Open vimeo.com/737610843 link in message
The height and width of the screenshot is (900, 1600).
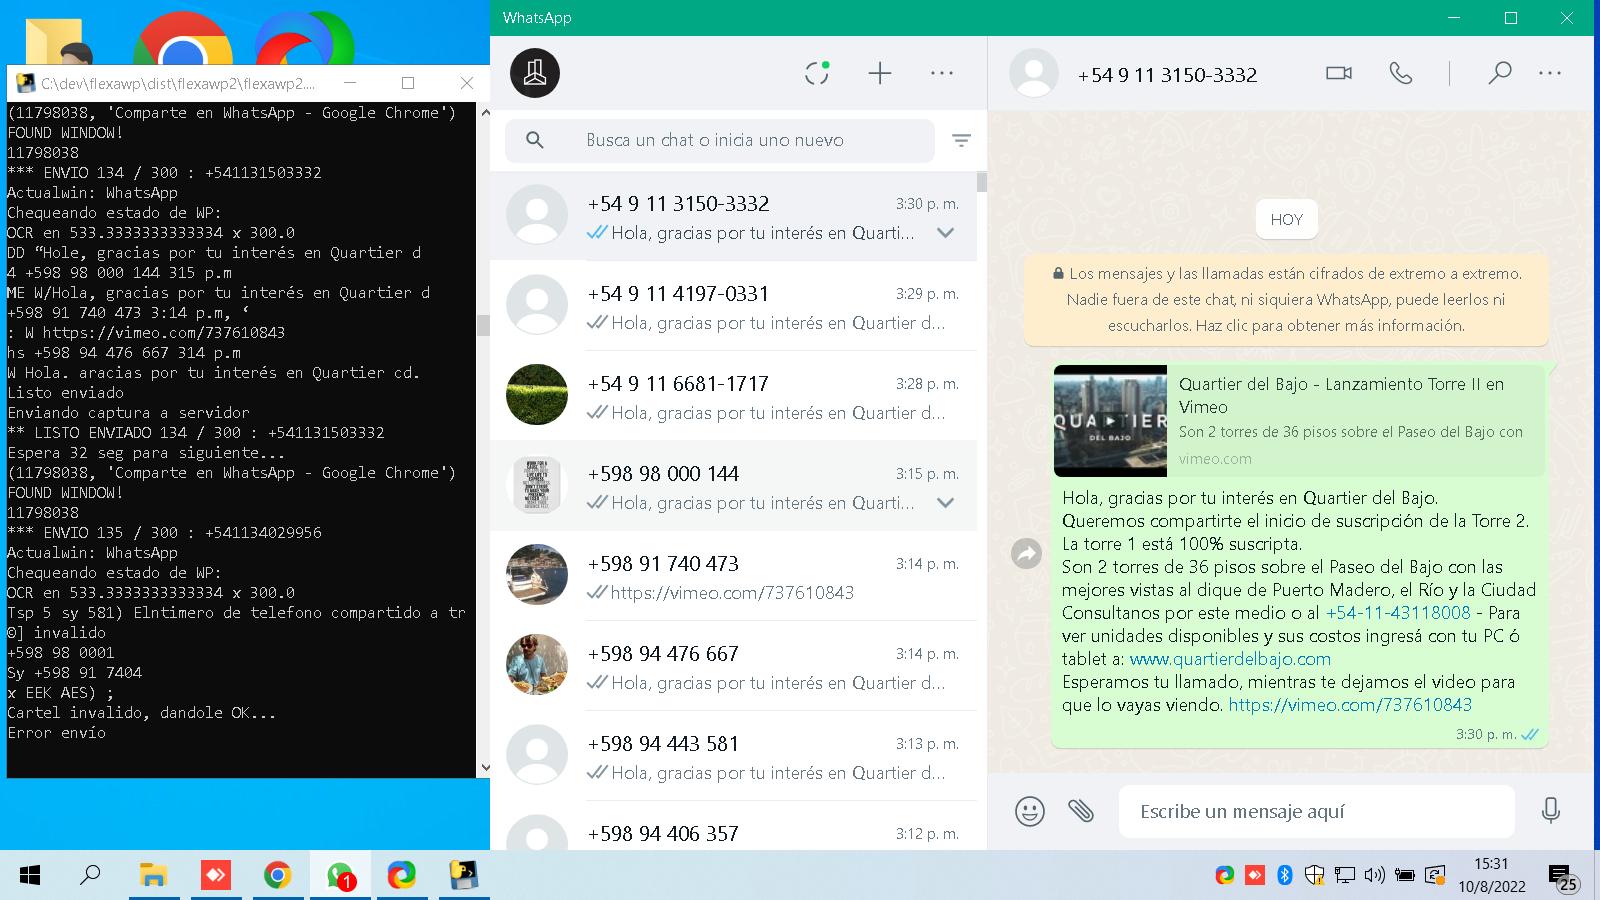click(1350, 705)
